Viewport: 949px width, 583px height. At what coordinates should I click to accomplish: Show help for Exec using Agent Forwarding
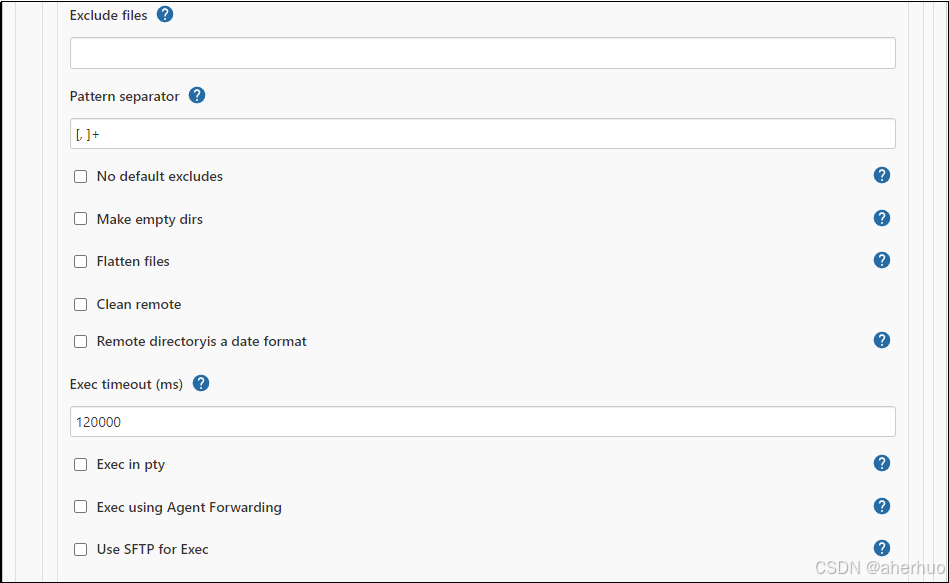882,506
